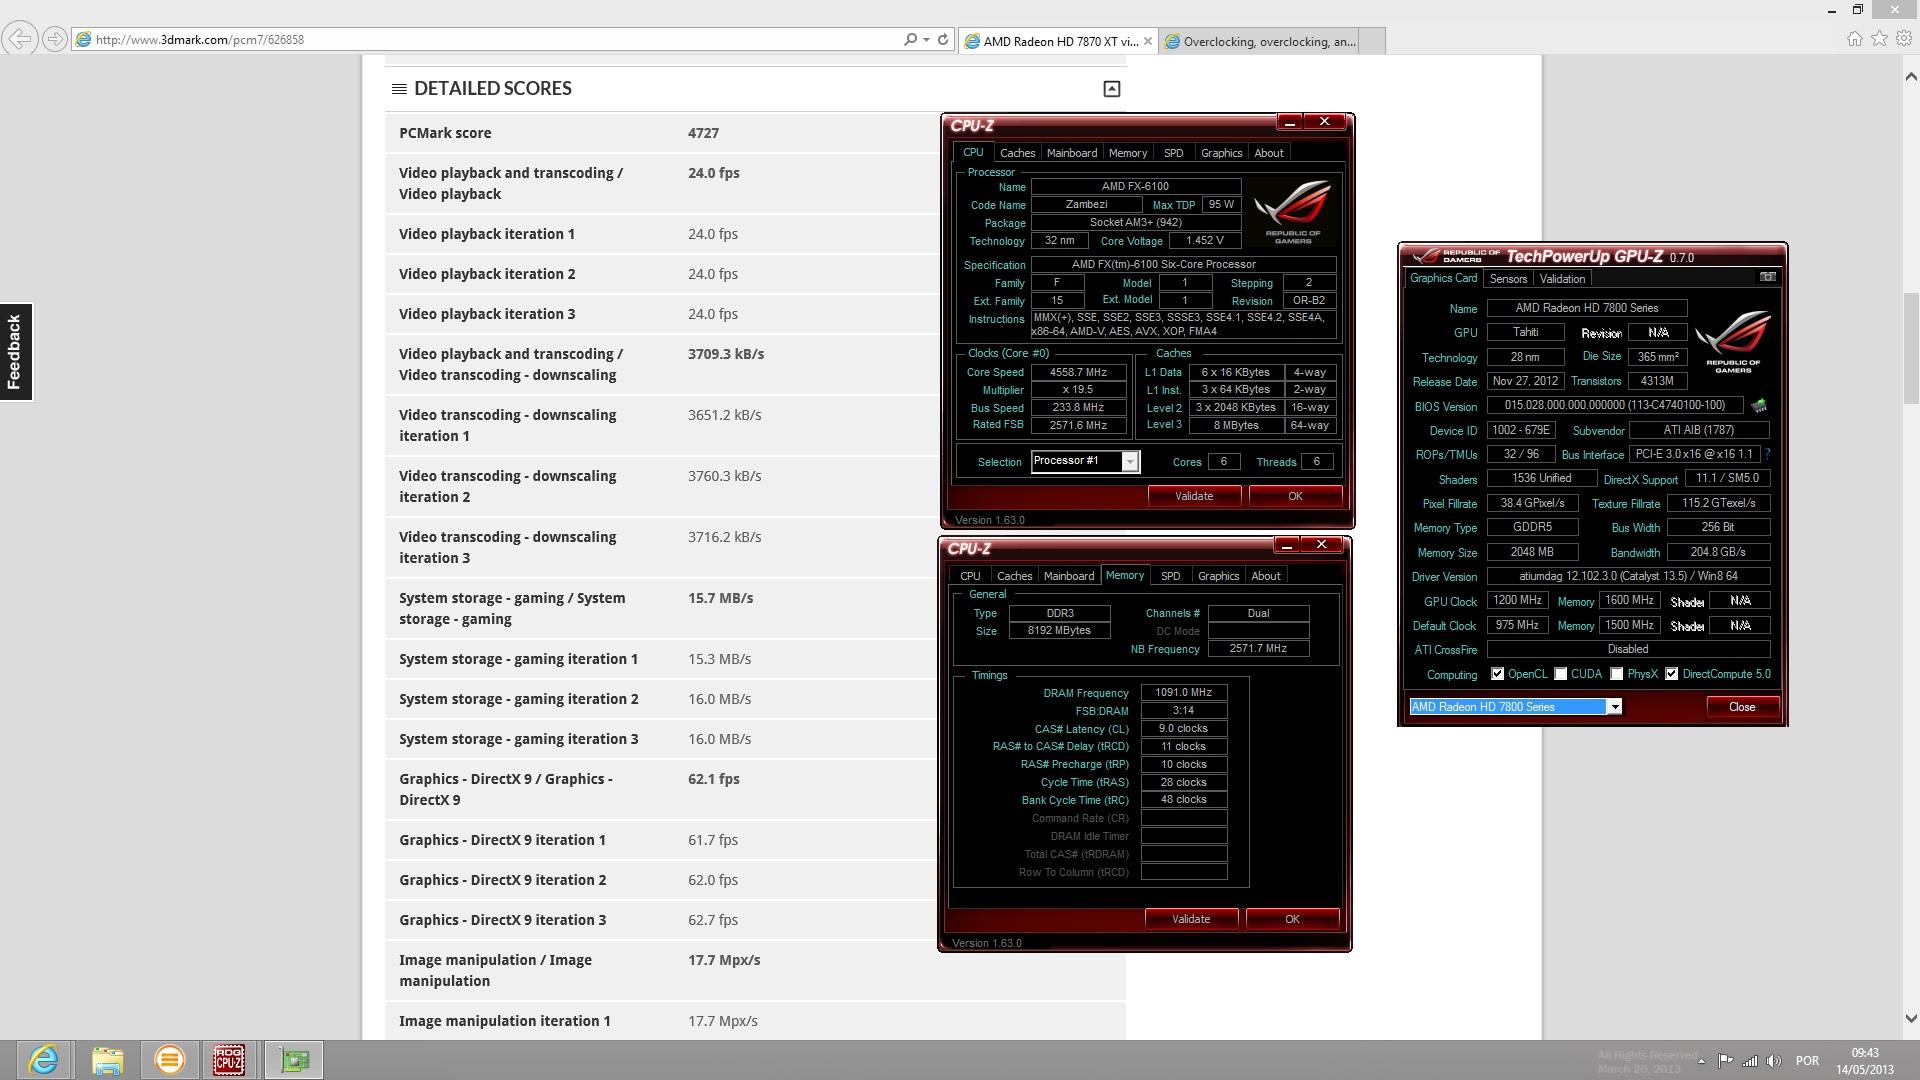Viewport: 1920px width, 1080px height.
Task: Click the ROG CPU-Z taskbar icon
Action: (x=229, y=1060)
